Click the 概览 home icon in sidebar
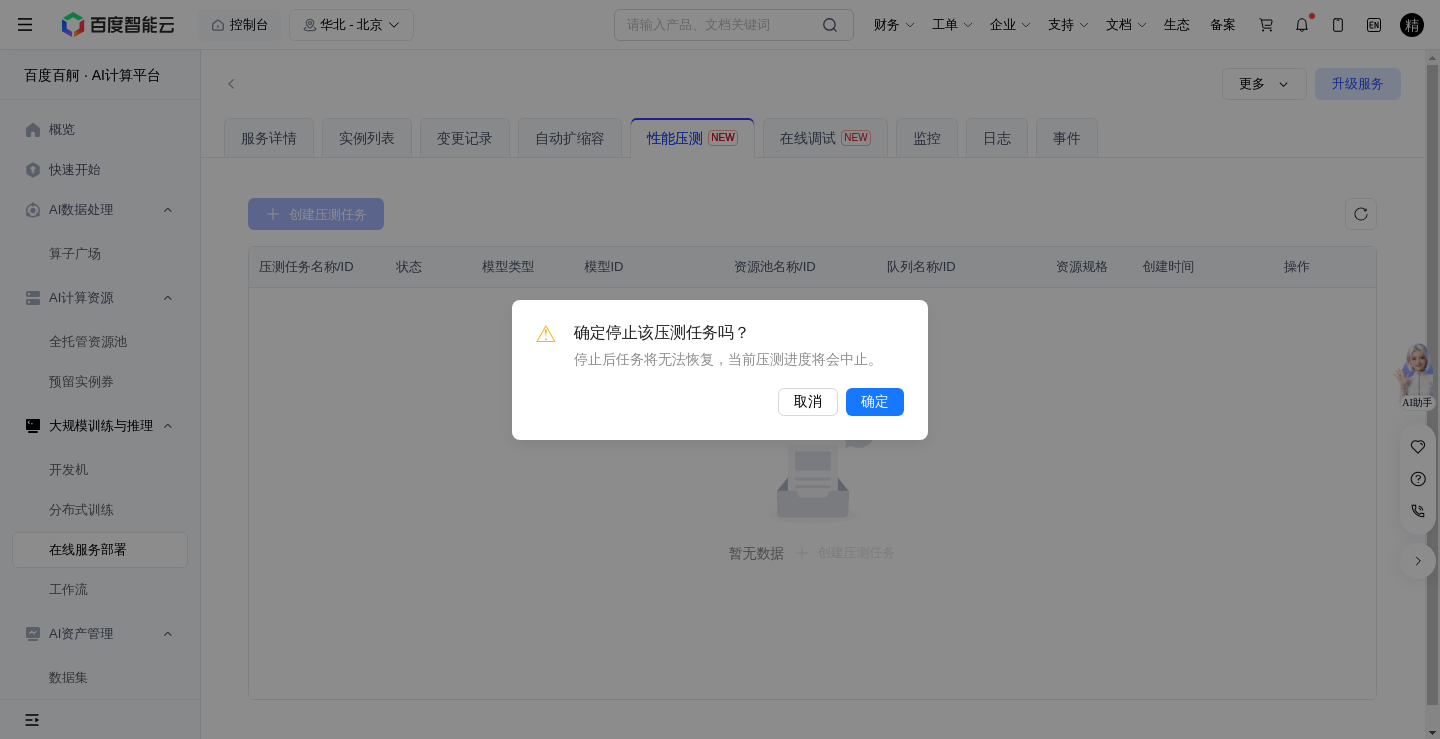The height and width of the screenshot is (739, 1440). tap(33, 130)
